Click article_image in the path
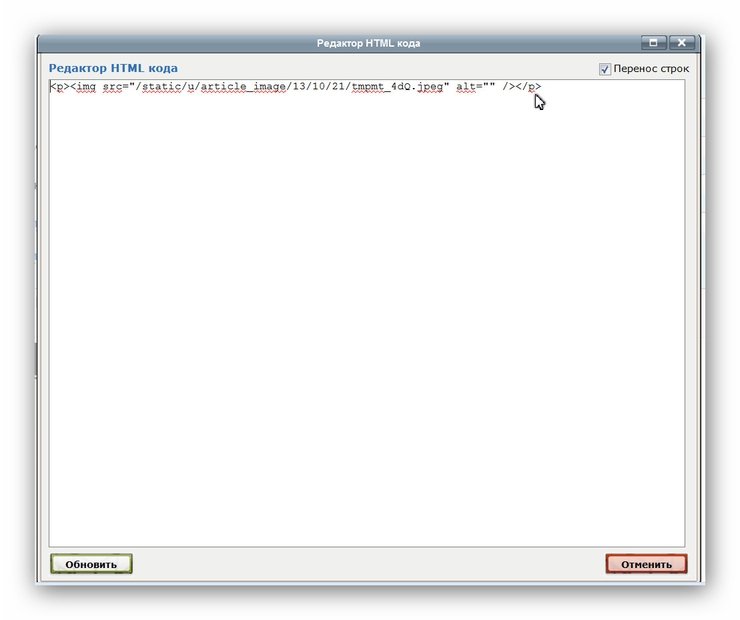Image resolution: width=740 pixels, height=620 pixels. point(244,87)
